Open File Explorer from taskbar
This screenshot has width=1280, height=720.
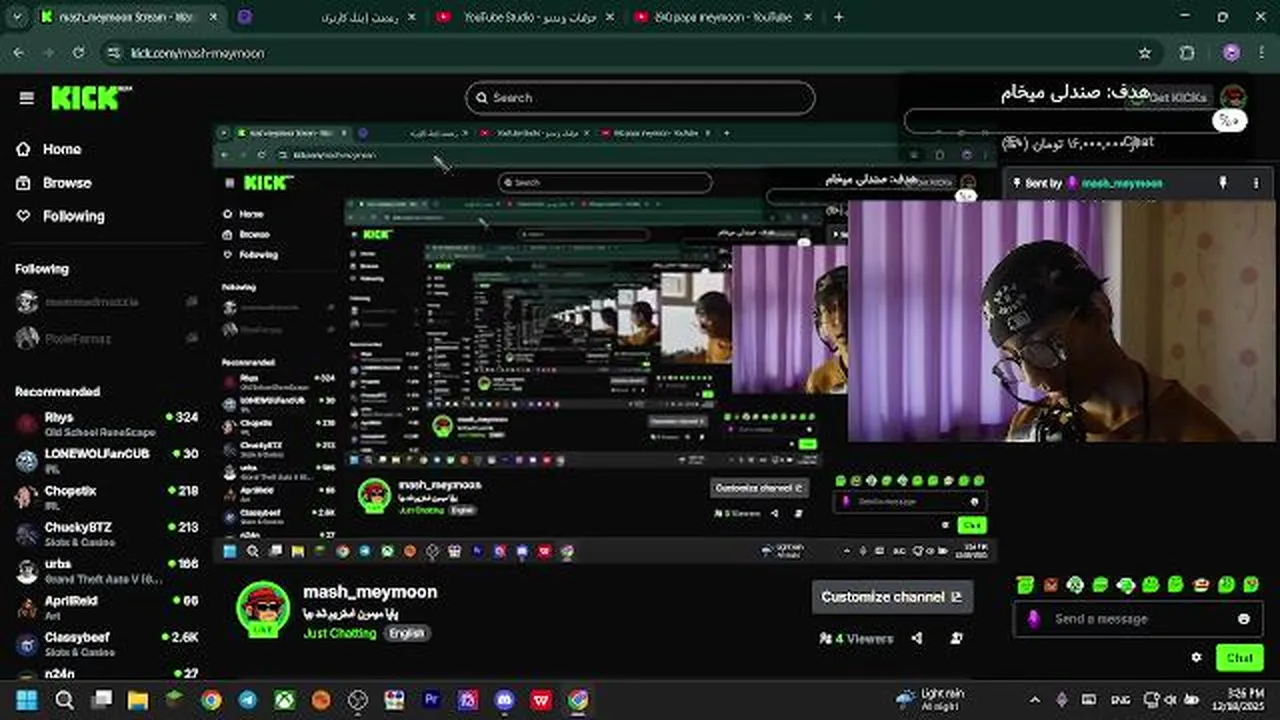tap(137, 699)
